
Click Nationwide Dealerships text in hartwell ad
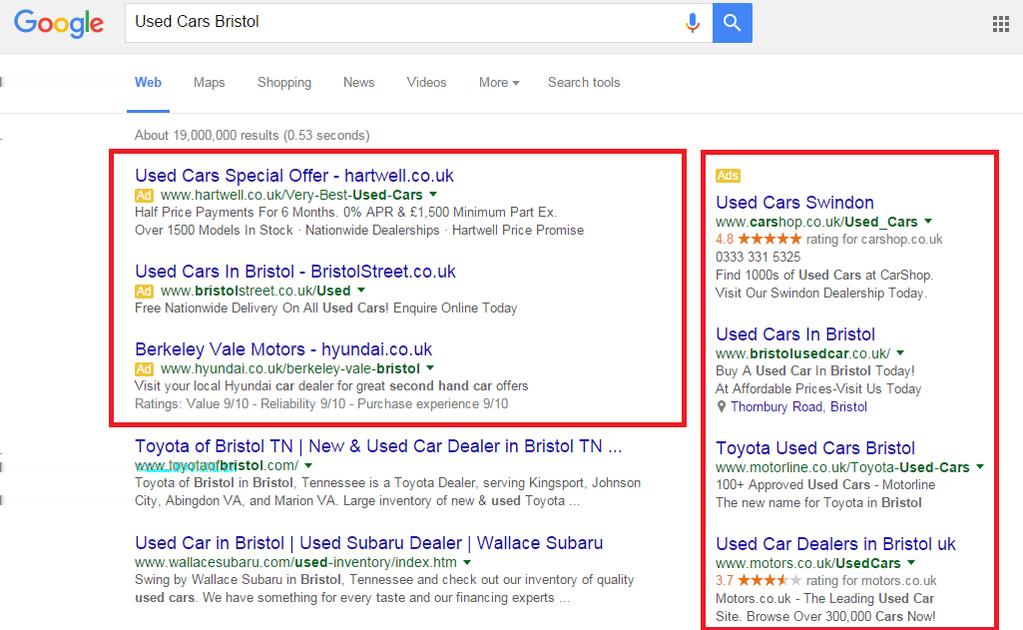coord(373,230)
